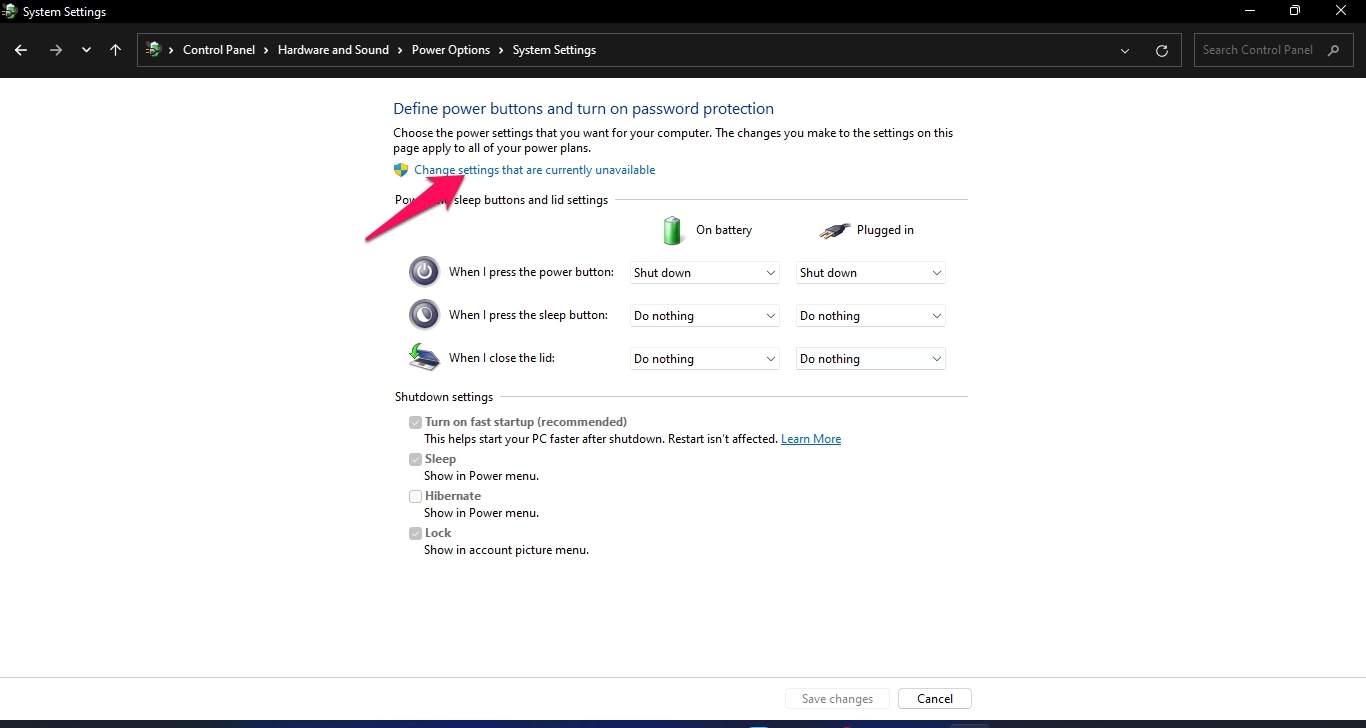Click the Plugged in plug icon

(x=834, y=231)
